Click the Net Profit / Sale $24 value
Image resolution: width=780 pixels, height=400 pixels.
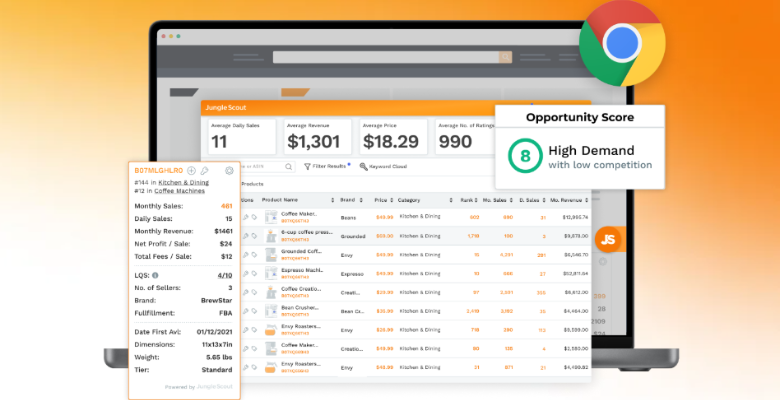coord(226,244)
